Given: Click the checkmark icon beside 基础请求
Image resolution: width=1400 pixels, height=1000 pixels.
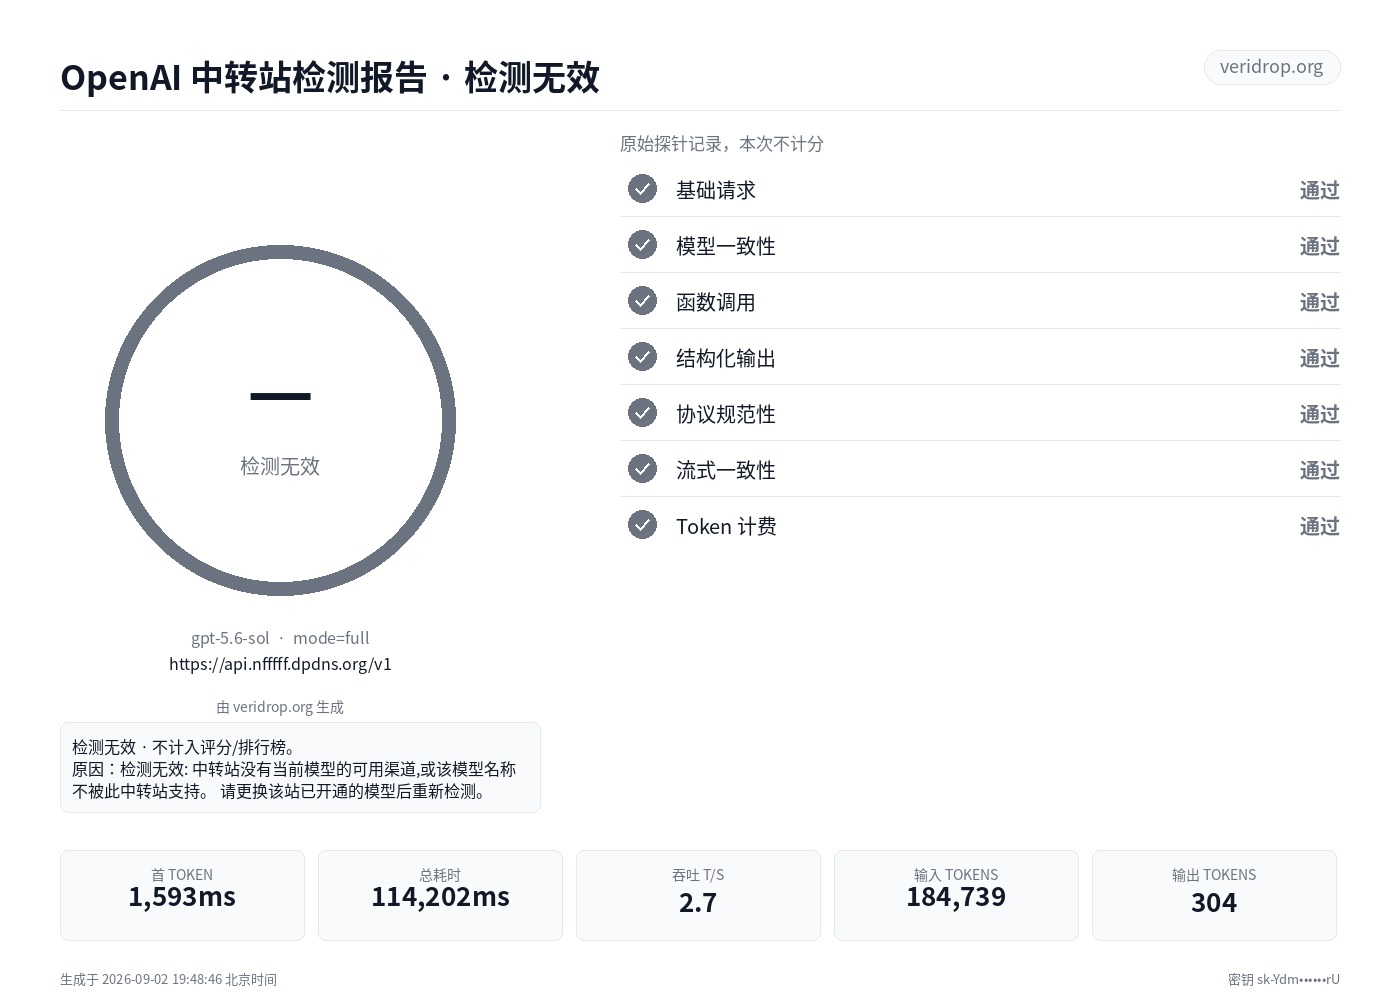Looking at the screenshot, I should 642,189.
